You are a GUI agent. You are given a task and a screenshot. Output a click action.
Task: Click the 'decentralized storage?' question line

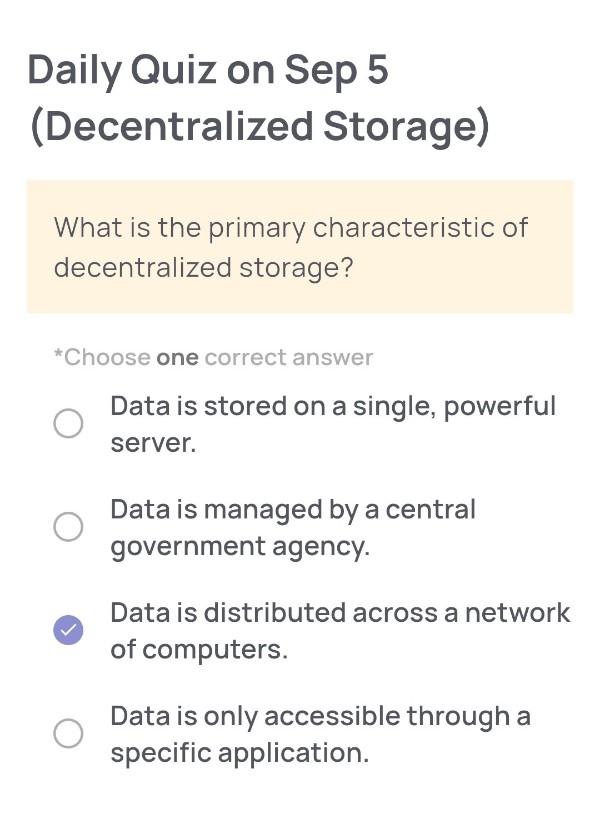click(204, 268)
